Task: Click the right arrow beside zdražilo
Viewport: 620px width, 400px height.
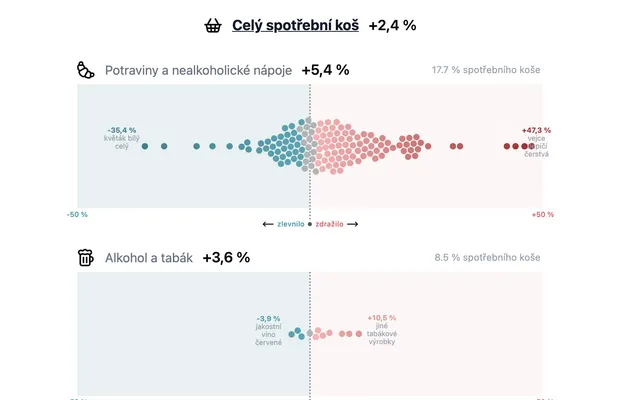Action: pyautogui.click(x=352, y=224)
